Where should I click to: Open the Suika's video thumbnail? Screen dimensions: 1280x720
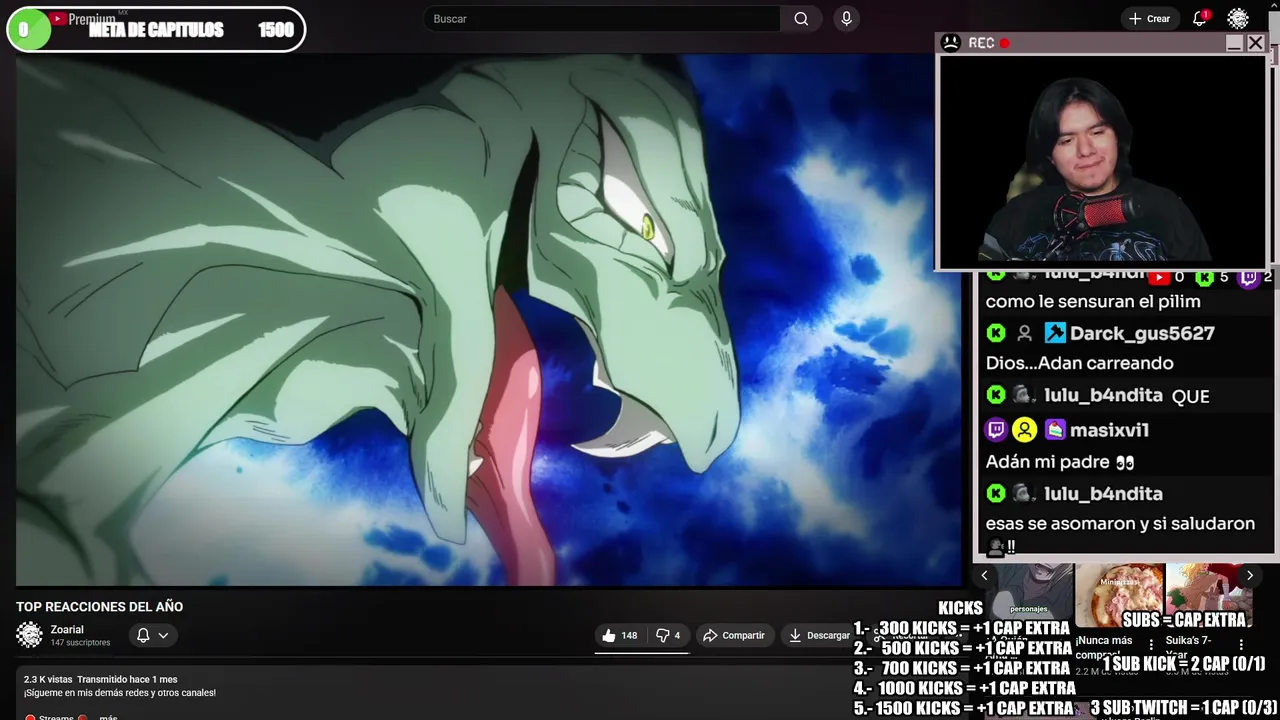click(1209, 595)
